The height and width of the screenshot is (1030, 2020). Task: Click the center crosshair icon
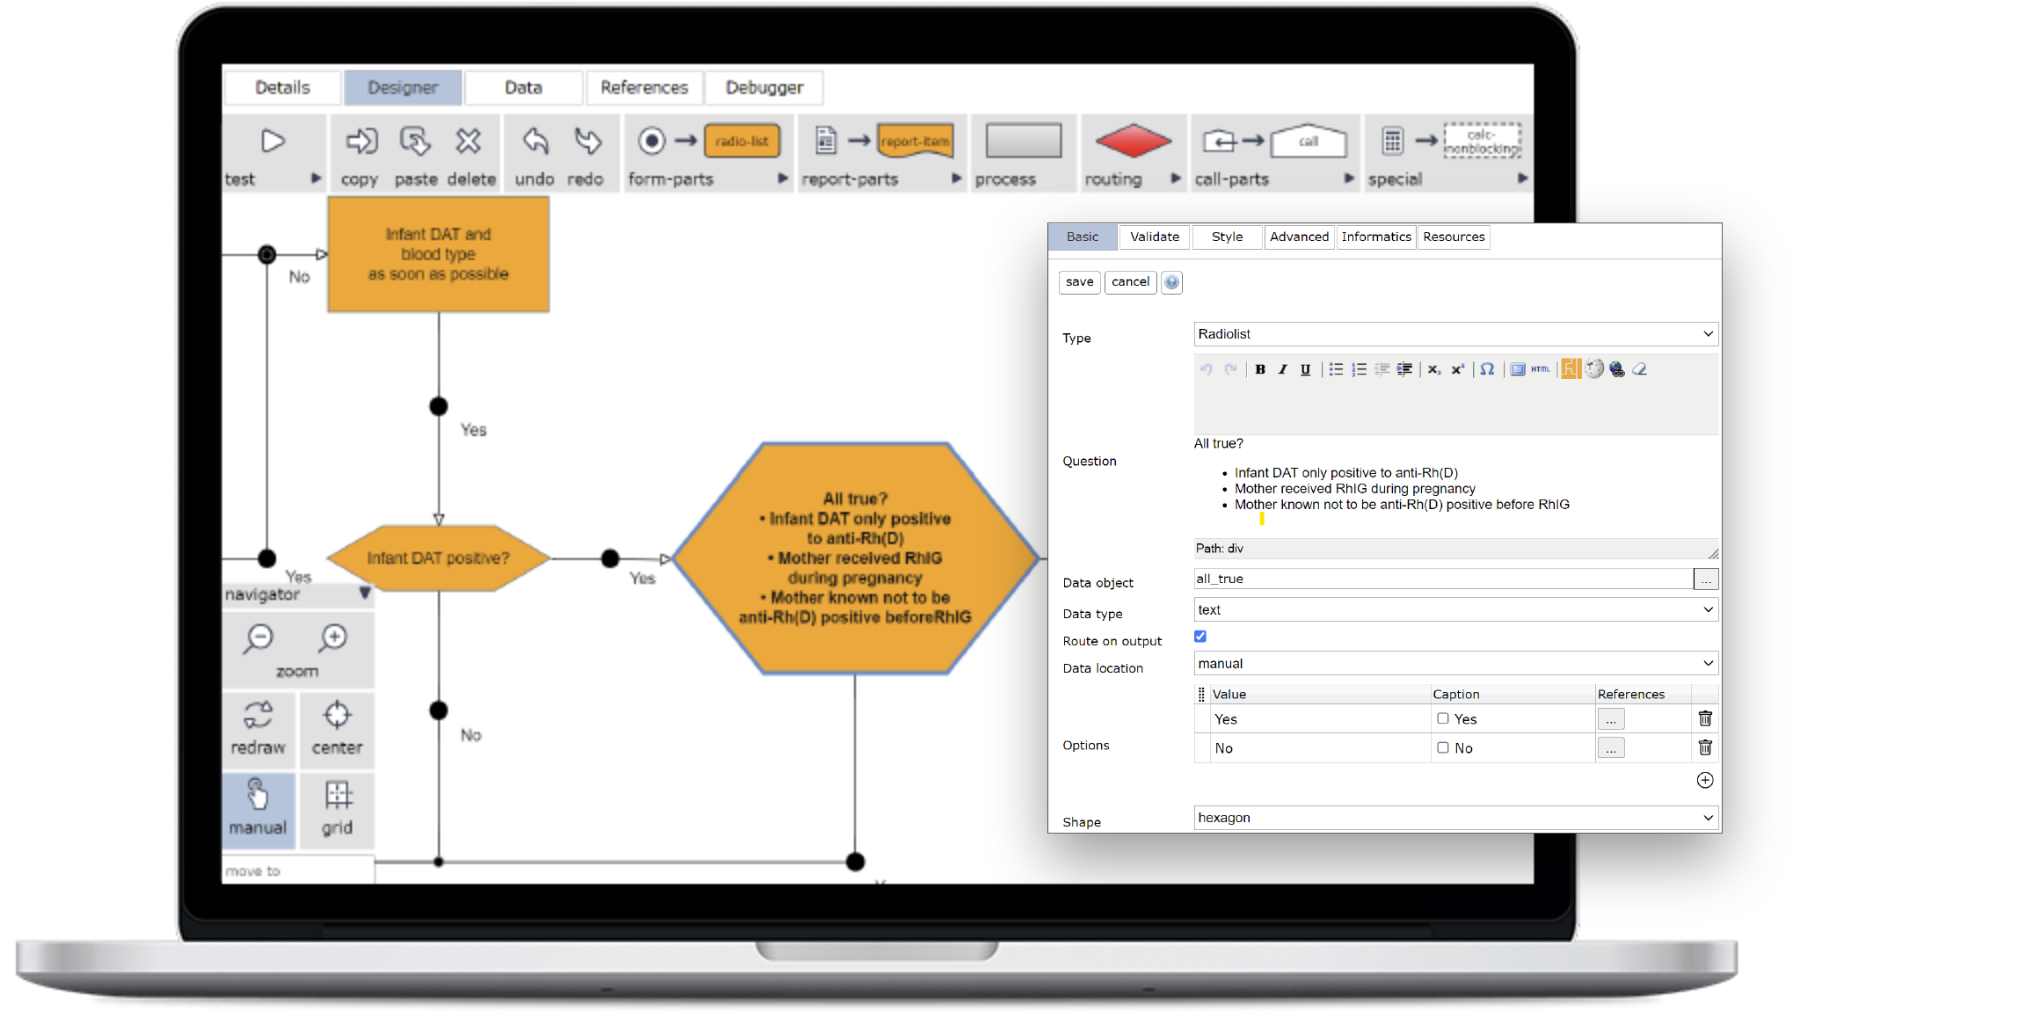337,715
